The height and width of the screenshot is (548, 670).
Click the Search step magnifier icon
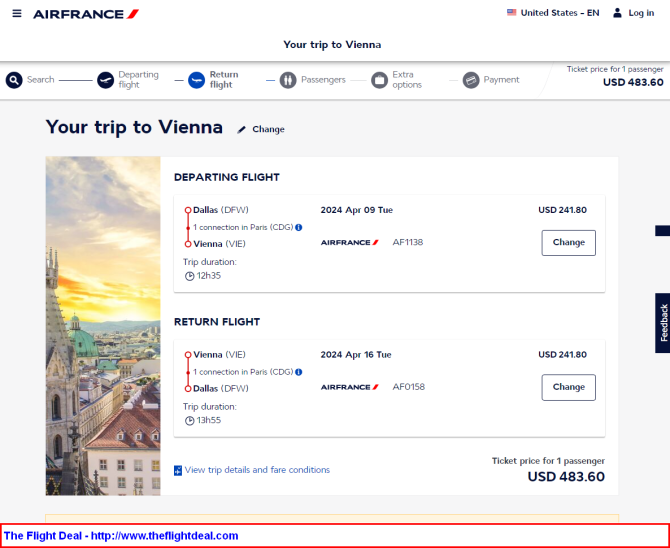coord(14,80)
